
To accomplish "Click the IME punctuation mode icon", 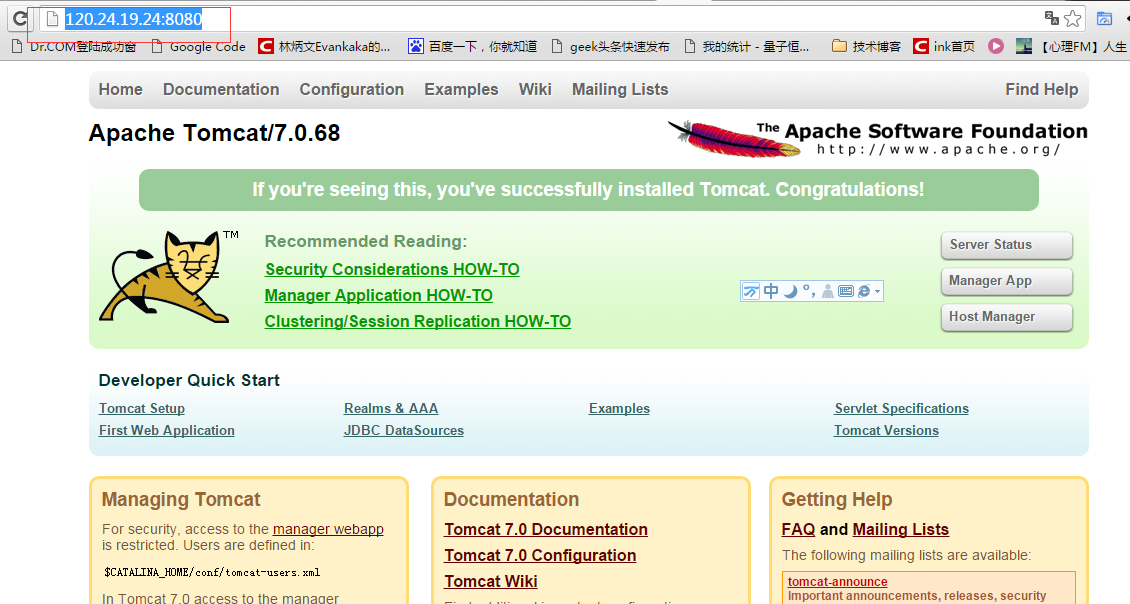I will coord(809,290).
